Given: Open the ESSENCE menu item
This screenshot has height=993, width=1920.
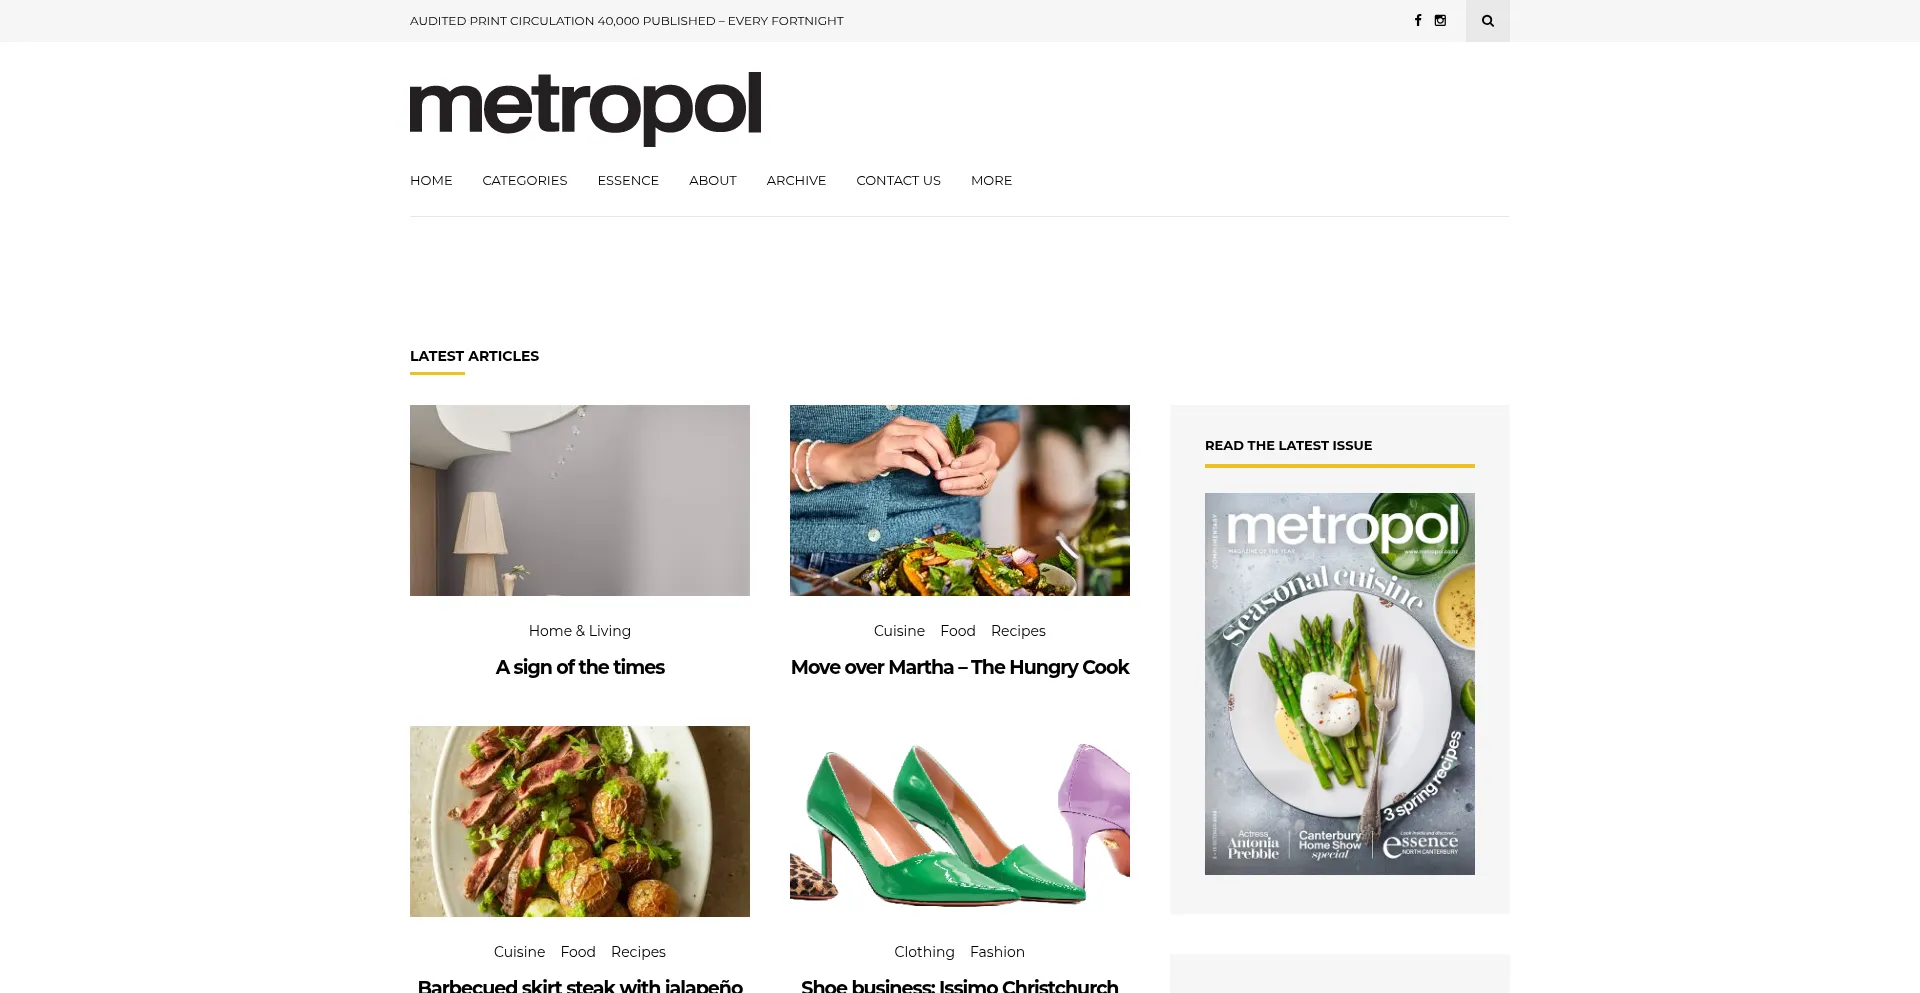Looking at the screenshot, I should click(x=628, y=181).
